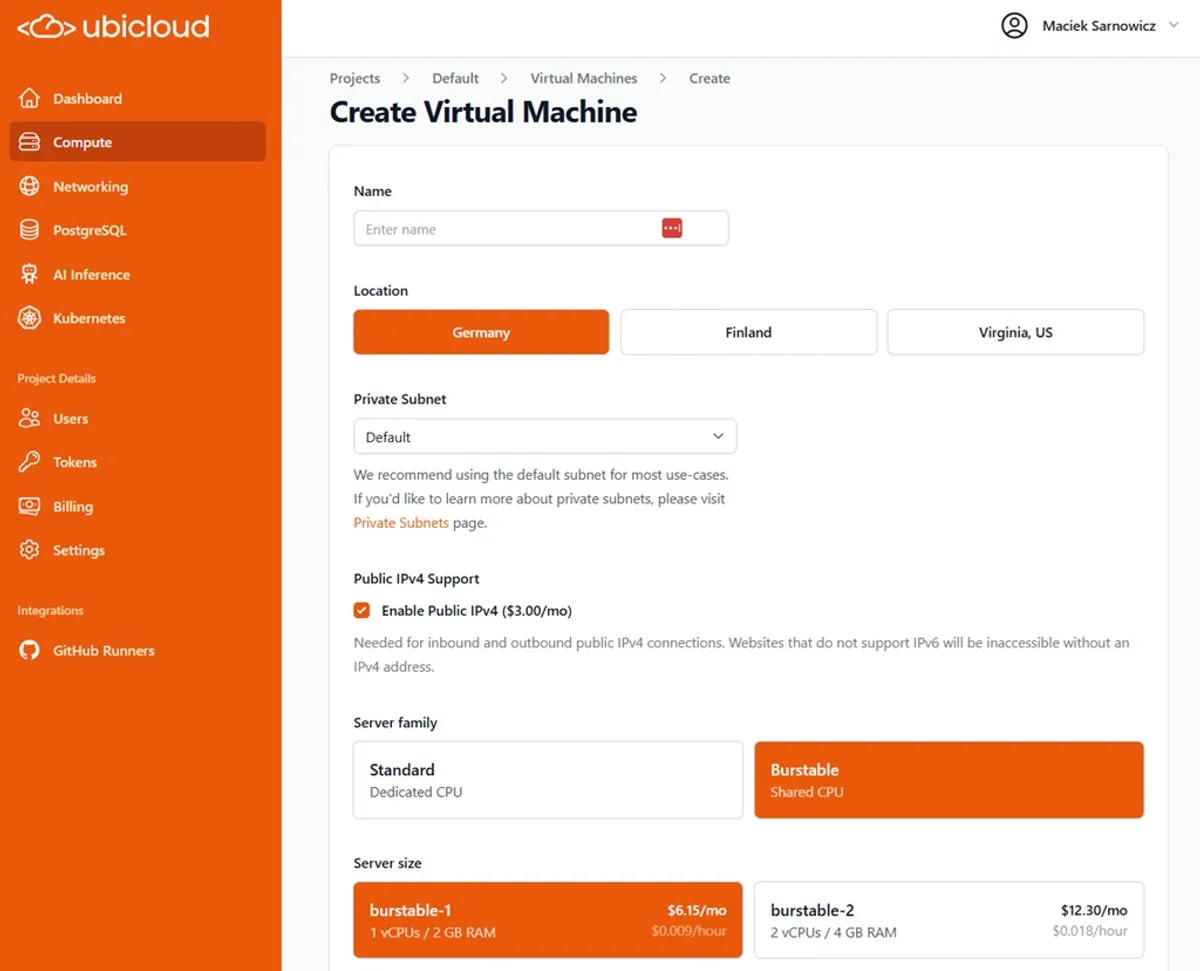Open the Private Subnet dropdown

[x=544, y=437]
